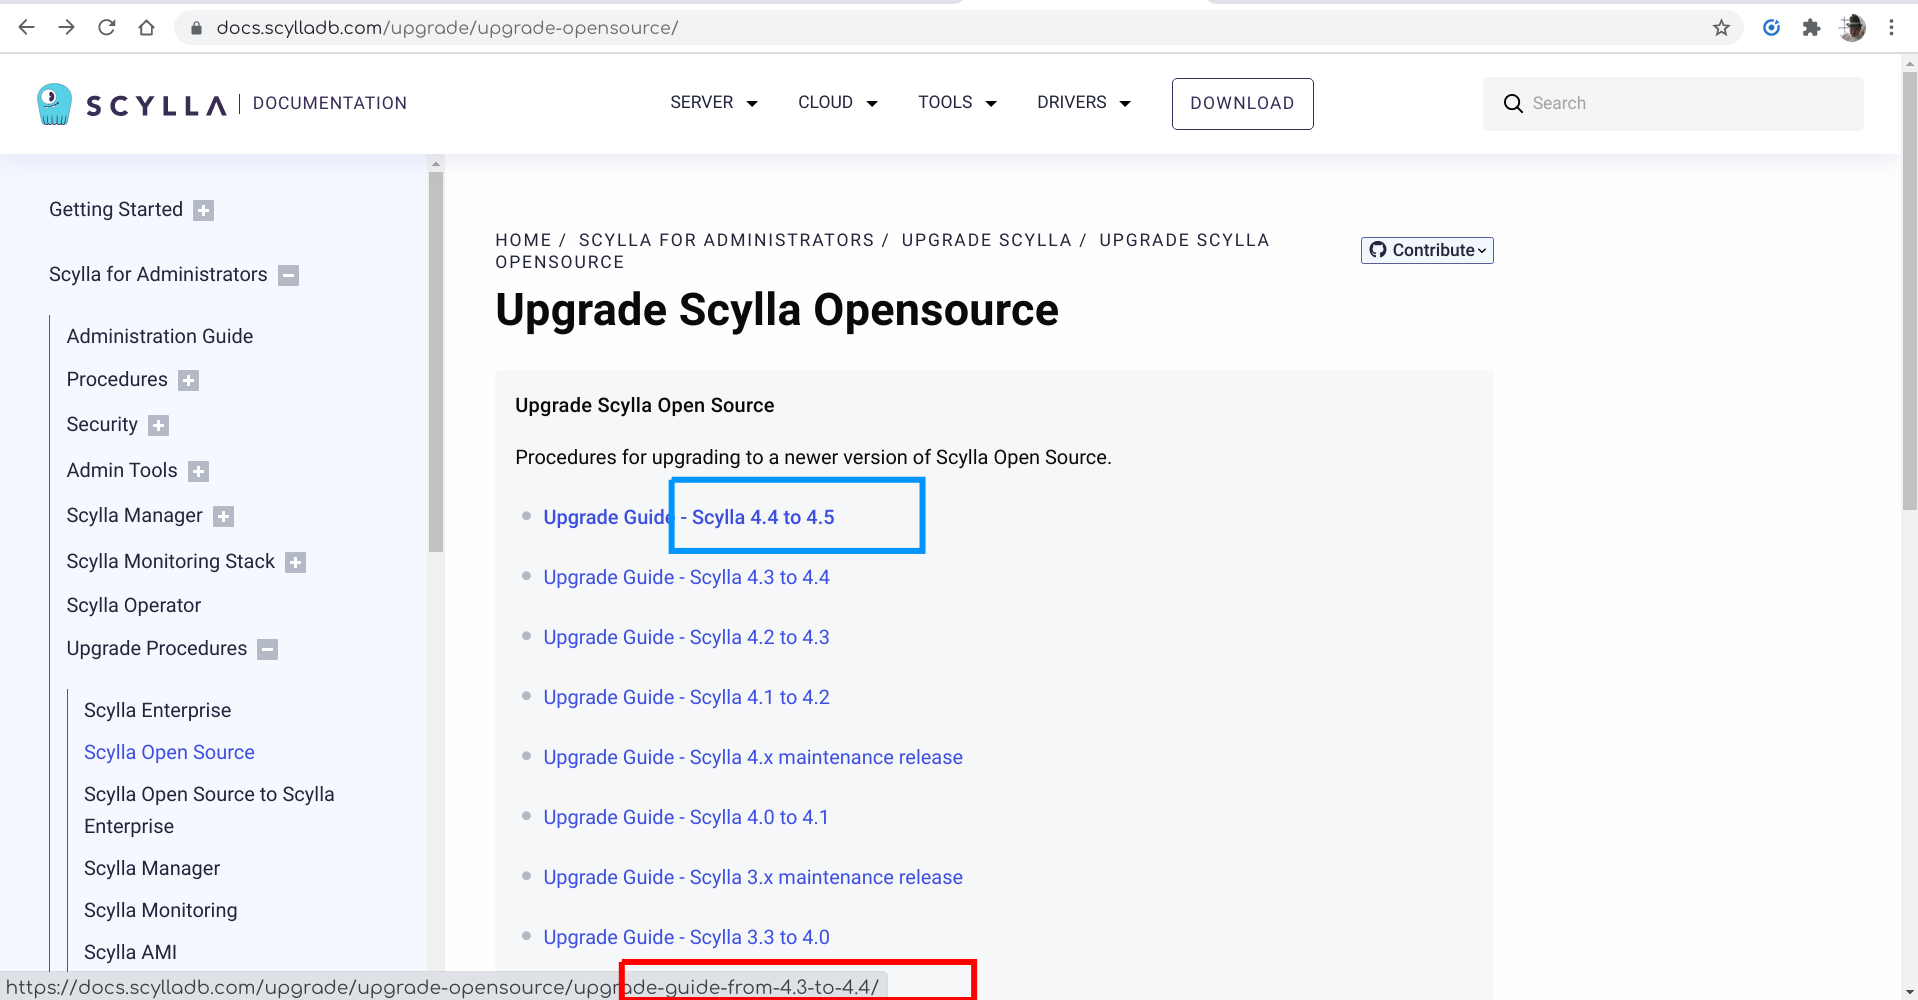Click the search magnifier icon

click(1513, 103)
